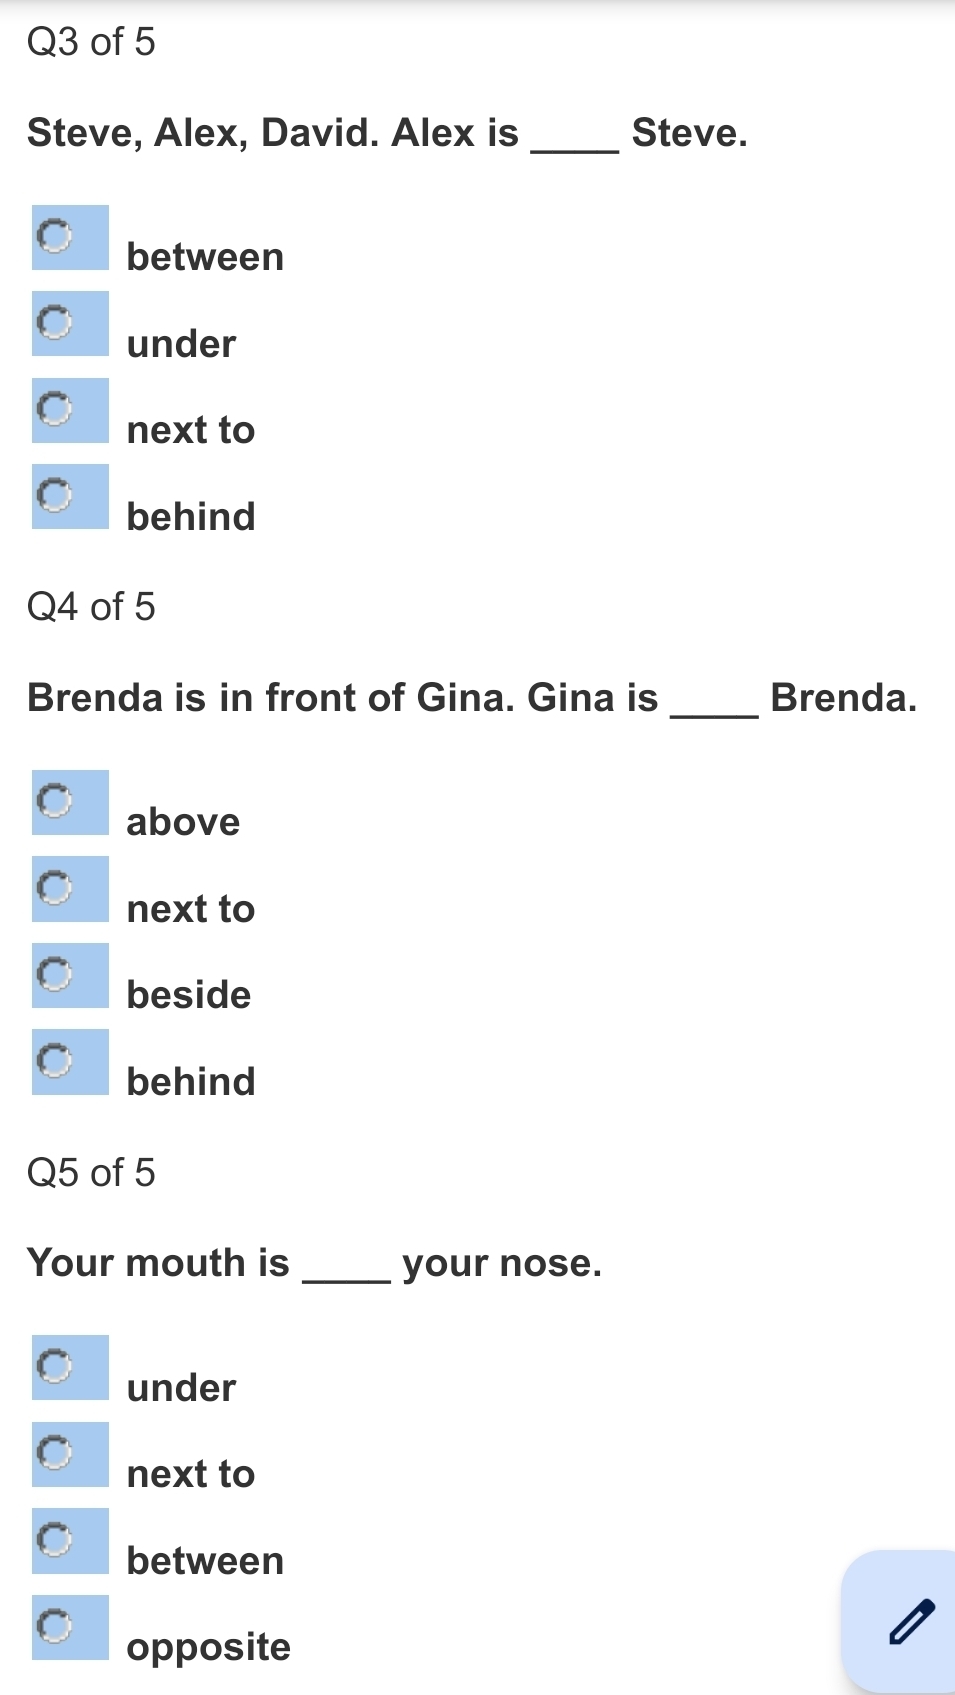
Task: Click the "under" answer text in Q5
Action: coord(181,1387)
